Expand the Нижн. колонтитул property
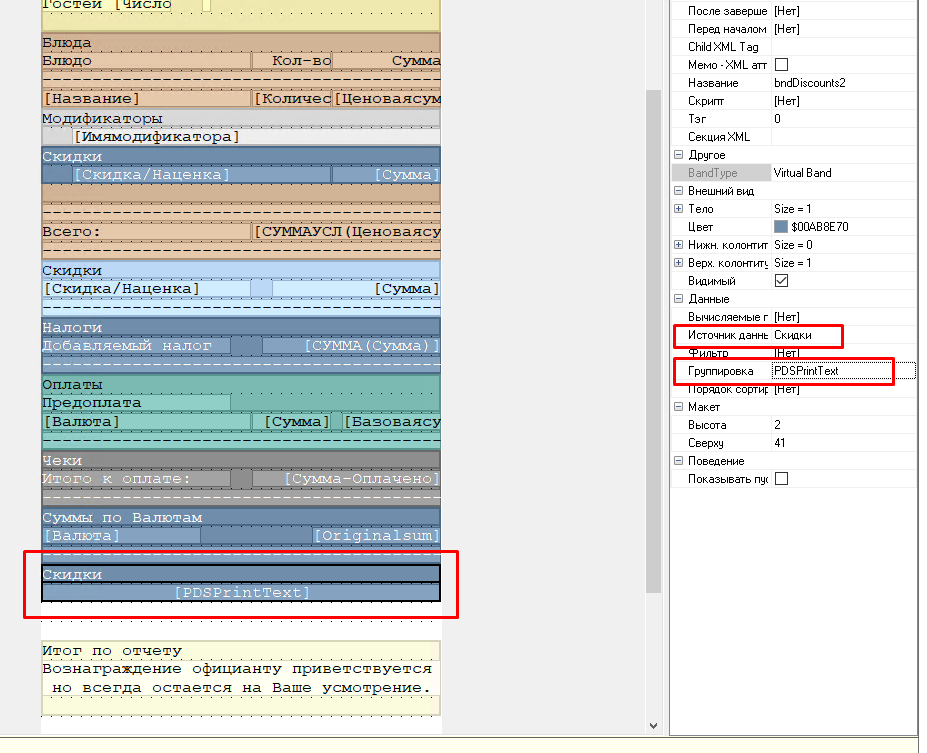927x753 pixels. (x=679, y=245)
